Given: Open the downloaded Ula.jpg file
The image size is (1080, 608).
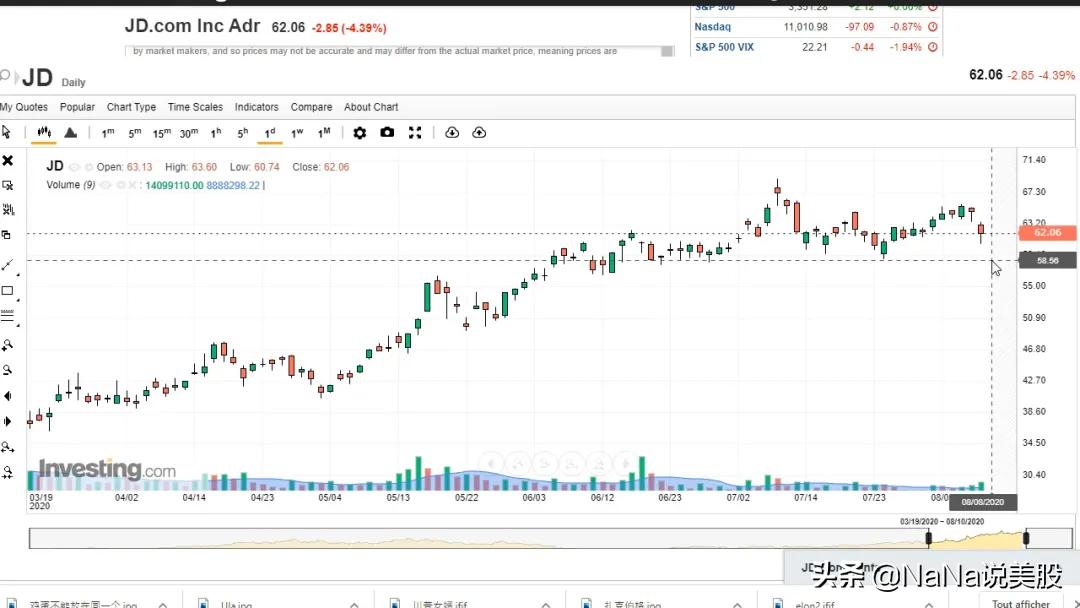Looking at the screenshot, I should point(236,604).
